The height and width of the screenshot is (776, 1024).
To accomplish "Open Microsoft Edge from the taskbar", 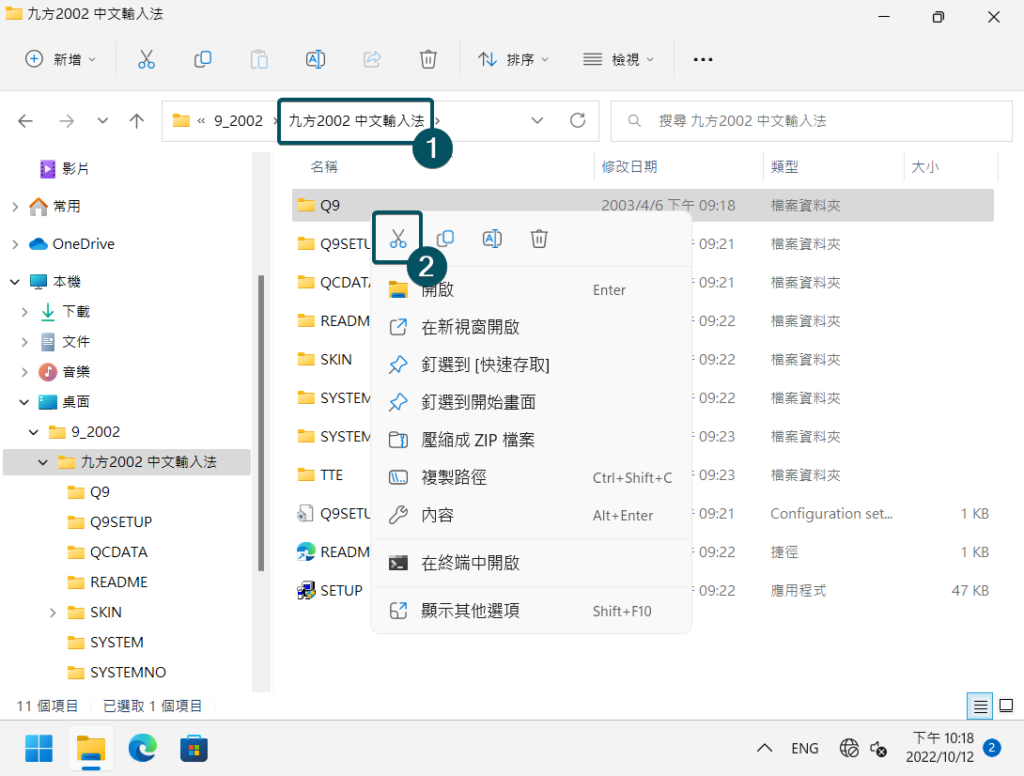I will pyautogui.click(x=142, y=749).
